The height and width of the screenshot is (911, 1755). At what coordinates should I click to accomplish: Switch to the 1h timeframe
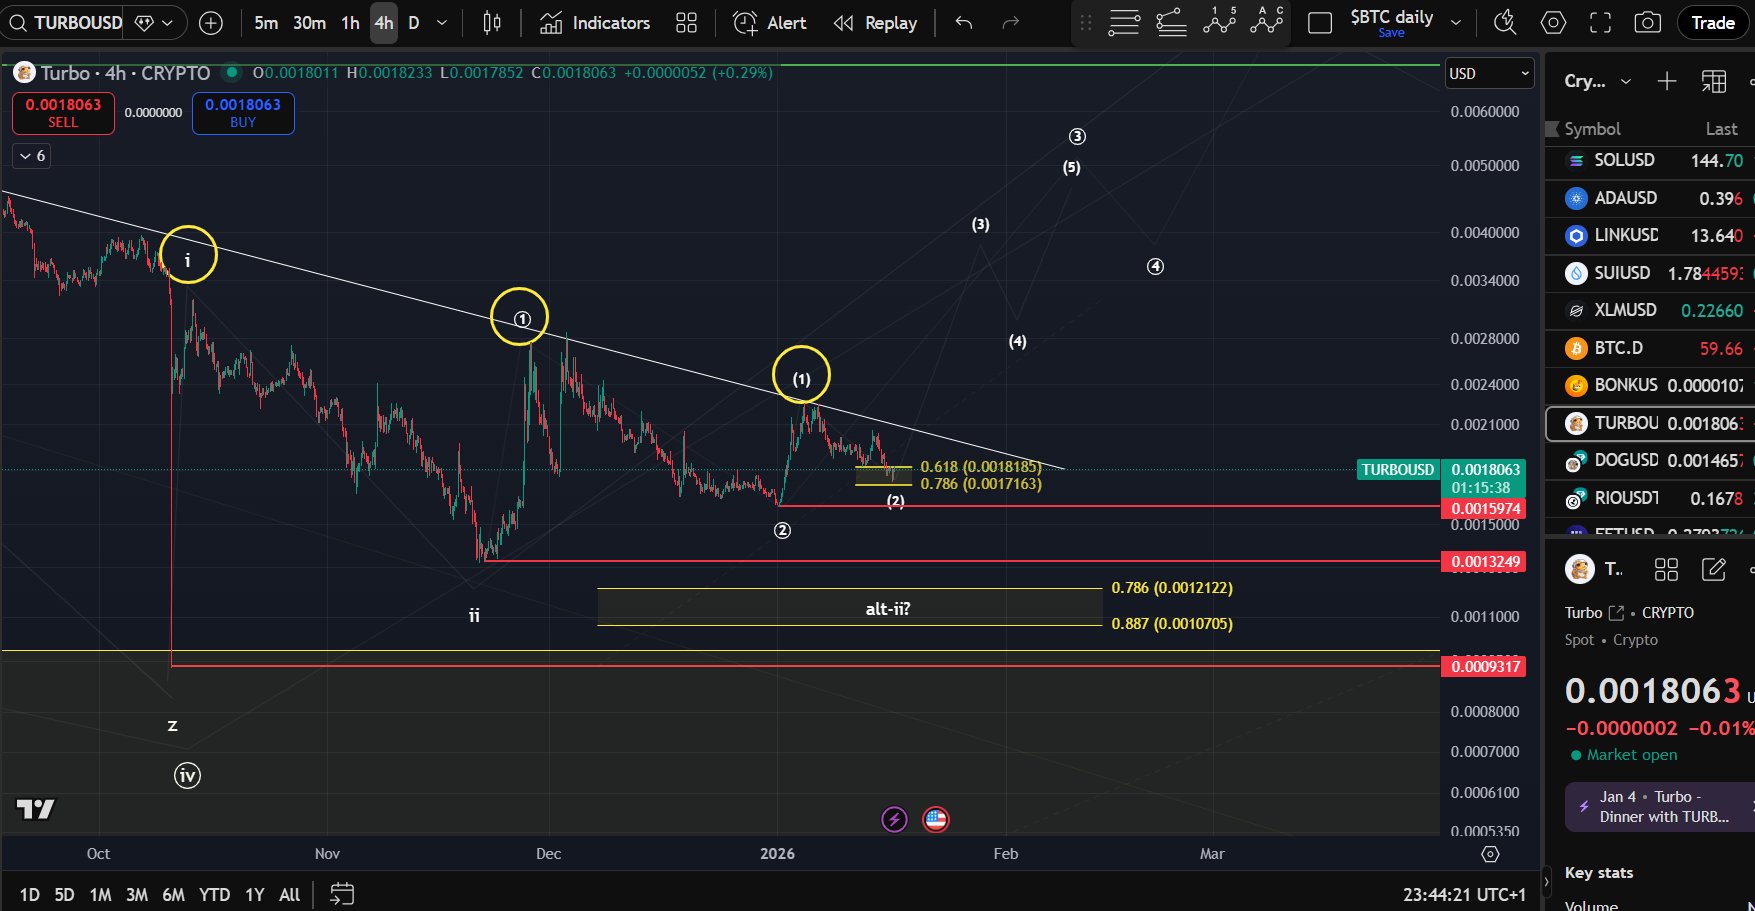point(350,22)
